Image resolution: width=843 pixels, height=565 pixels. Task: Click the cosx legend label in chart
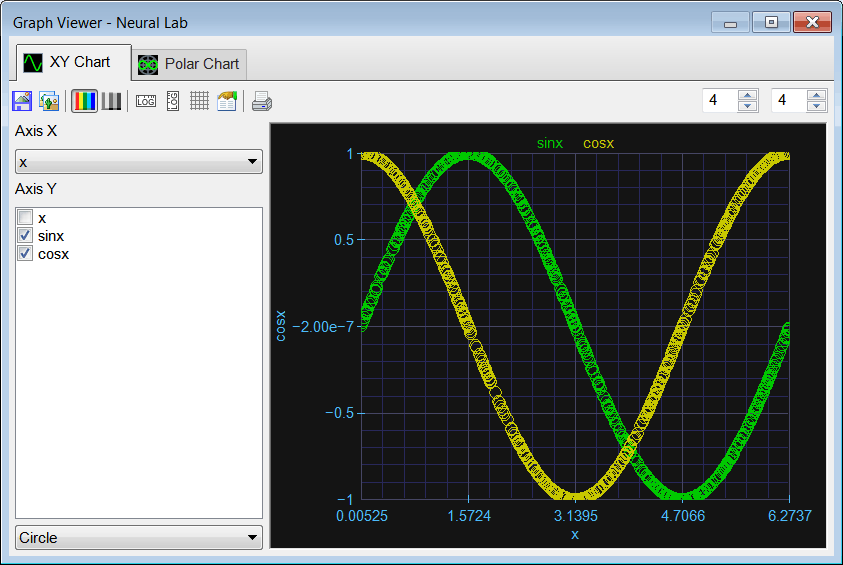pos(598,143)
